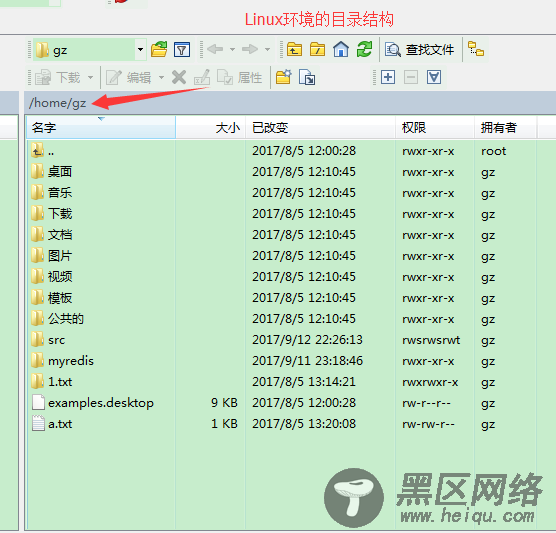The width and height of the screenshot is (556, 533).
Task: Click the open directory icon
Action: [159, 49]
